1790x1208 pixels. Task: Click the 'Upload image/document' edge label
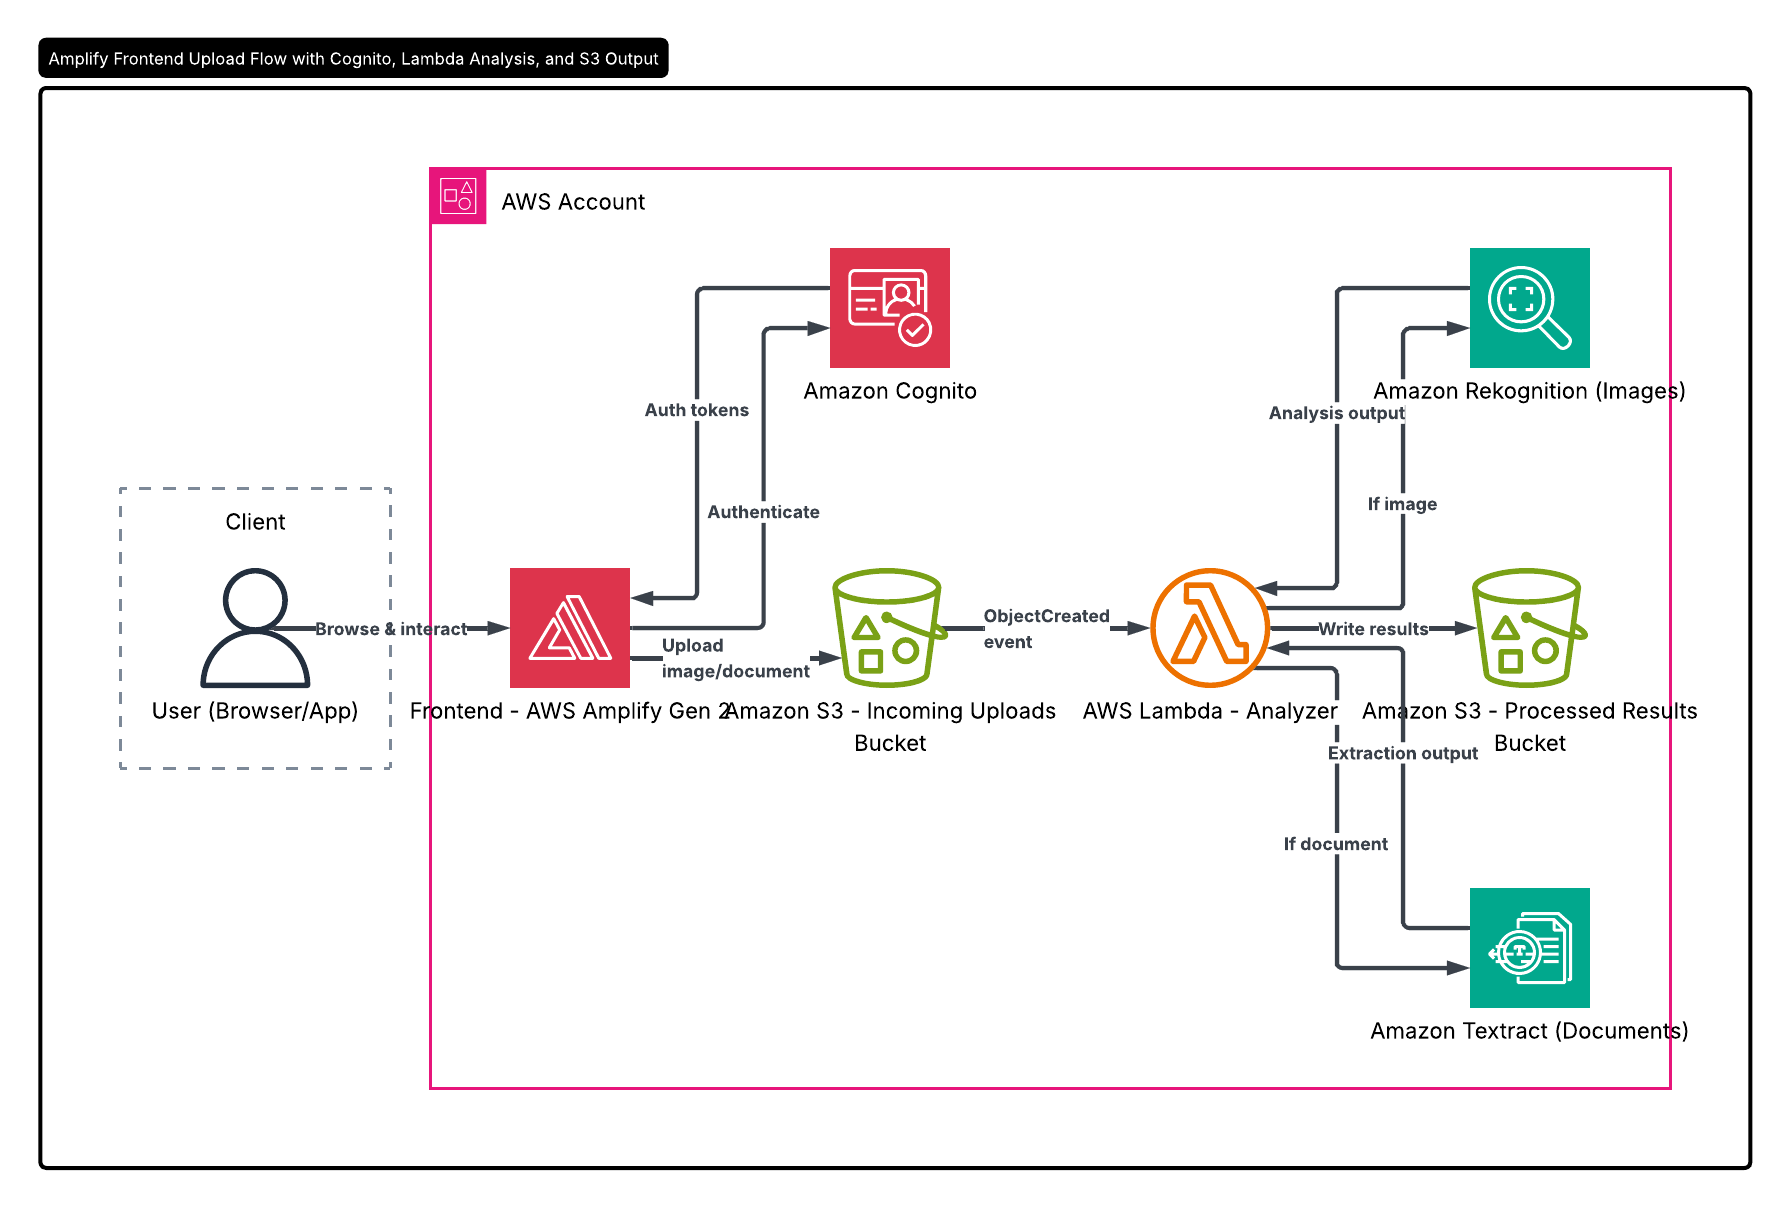(x=736, y=658)
